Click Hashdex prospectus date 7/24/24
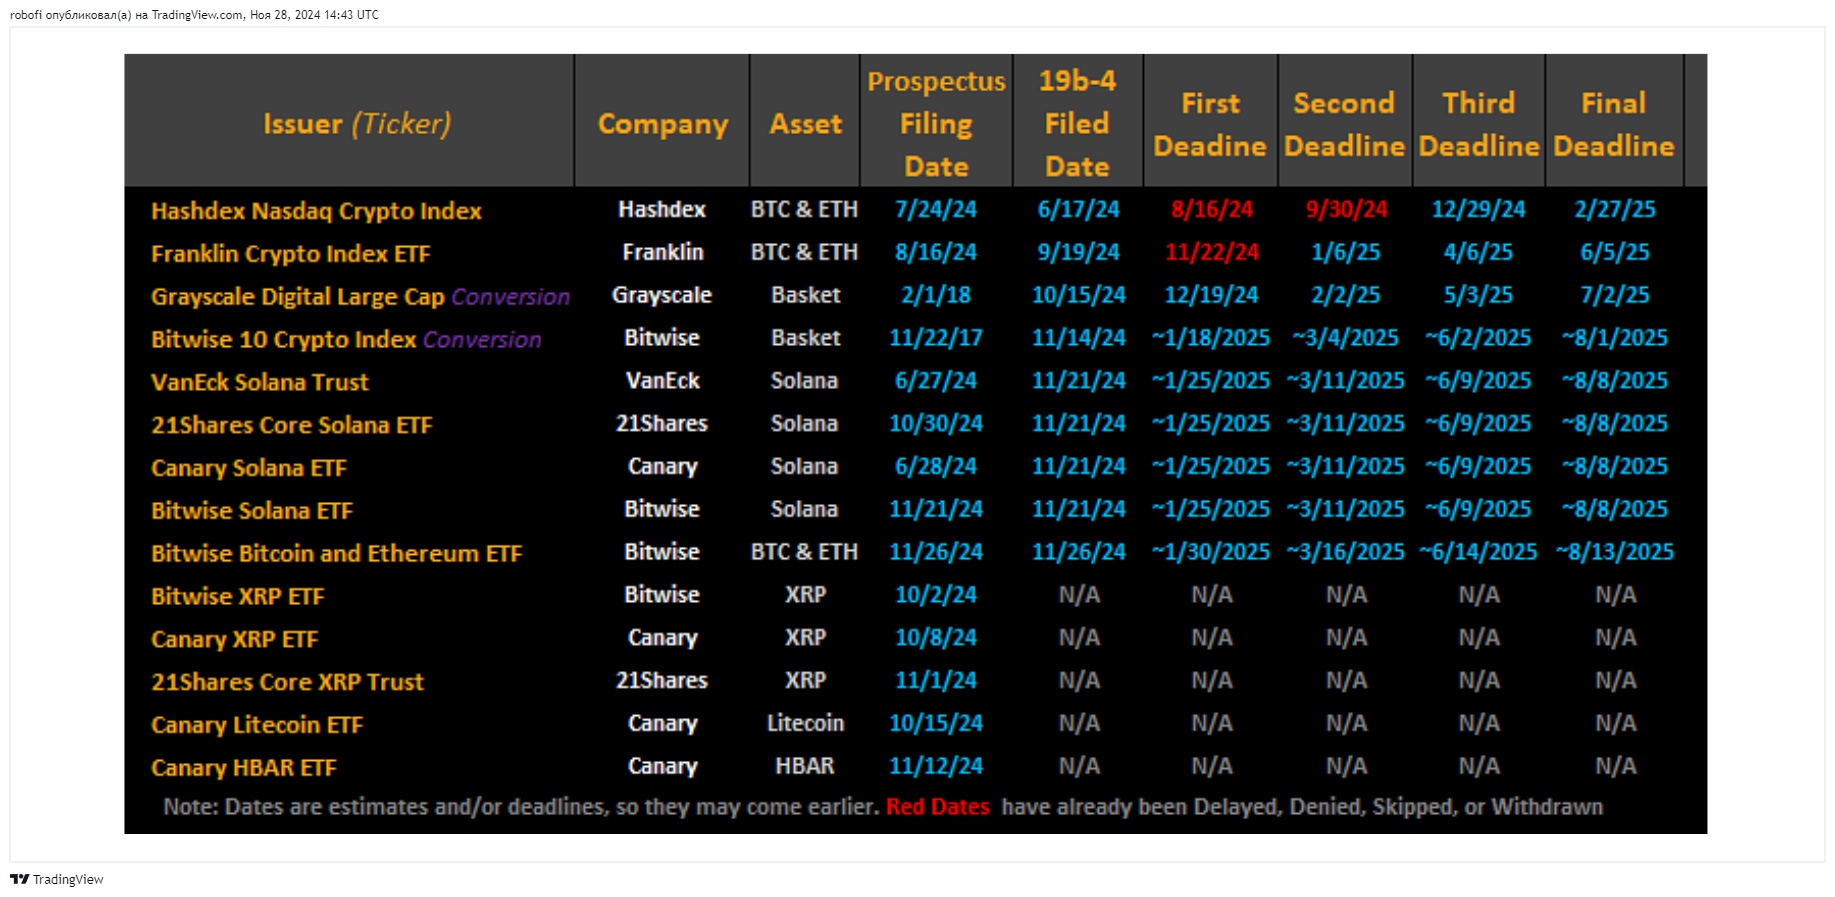1835x897 pixels. pos(936,209)
